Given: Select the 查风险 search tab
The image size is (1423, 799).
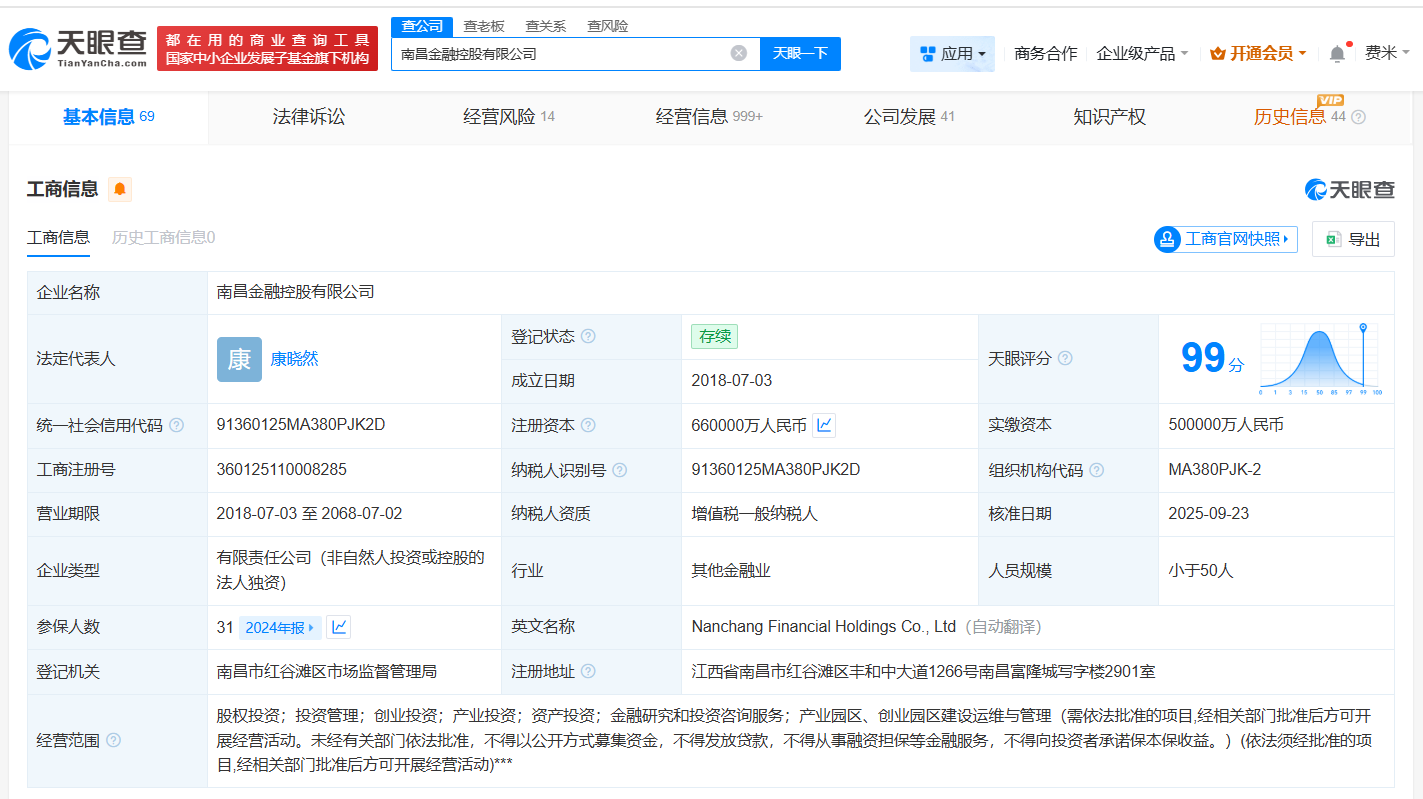Looking at the screenshot, I should coord(607,25).
